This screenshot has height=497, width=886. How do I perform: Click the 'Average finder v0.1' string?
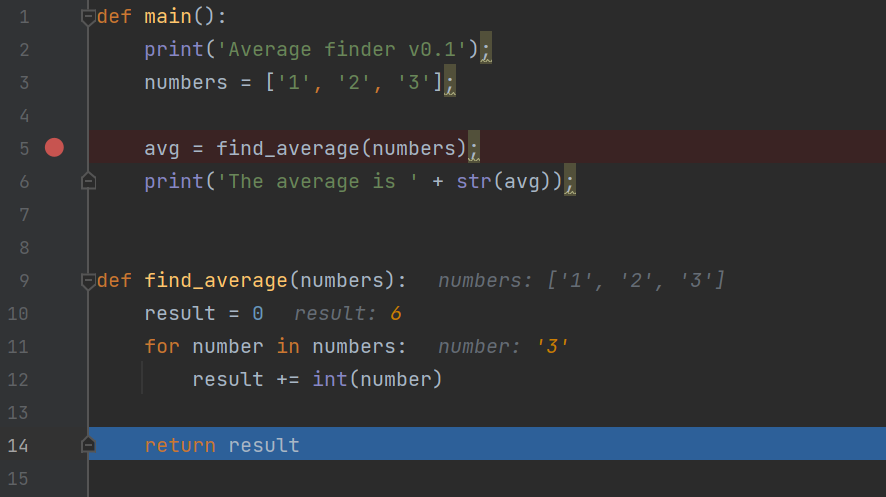tap(343, 50)
